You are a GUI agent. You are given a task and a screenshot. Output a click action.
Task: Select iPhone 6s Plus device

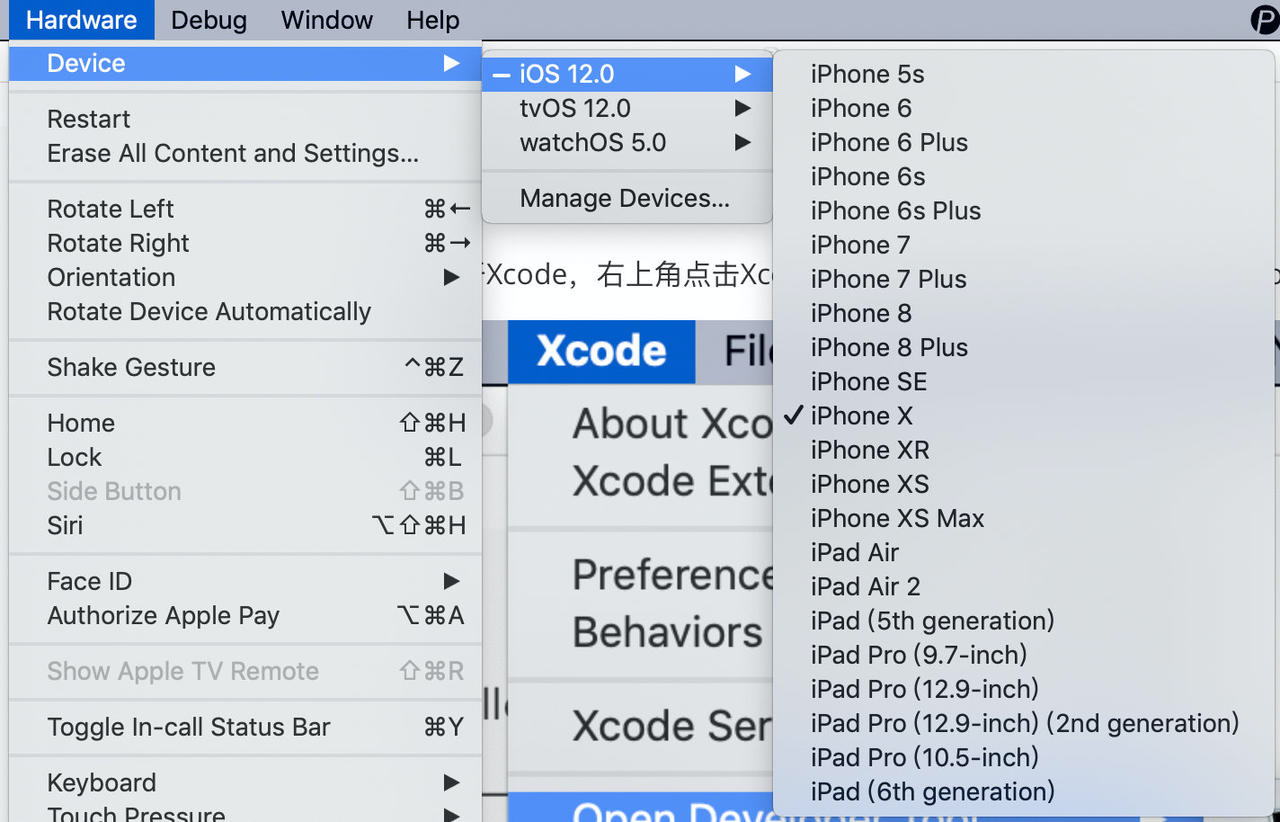pyautogui.click(x=1024, y=210)
